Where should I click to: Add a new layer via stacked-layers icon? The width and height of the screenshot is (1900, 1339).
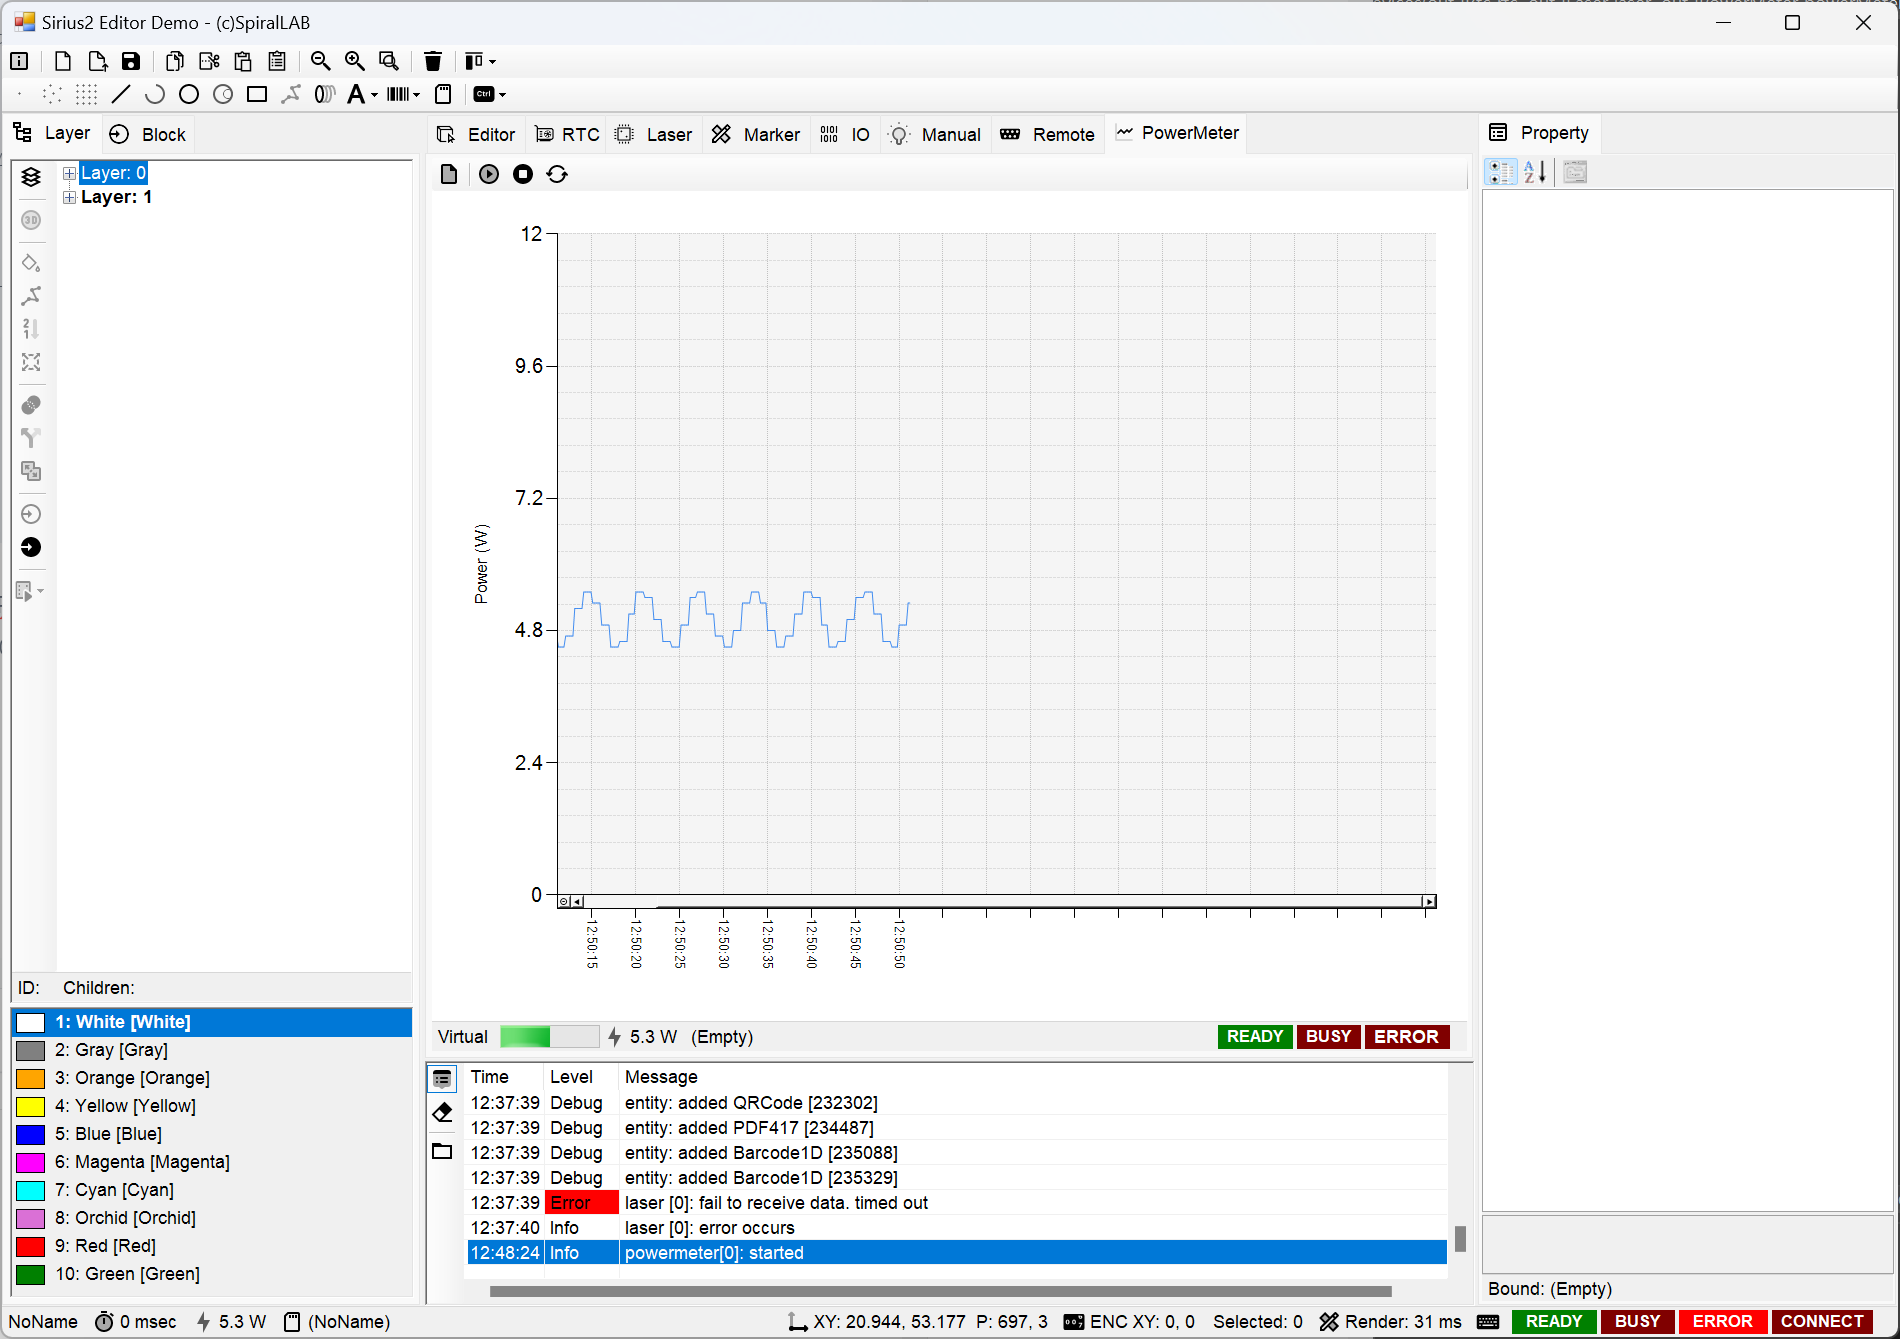(x=31, y=177)
